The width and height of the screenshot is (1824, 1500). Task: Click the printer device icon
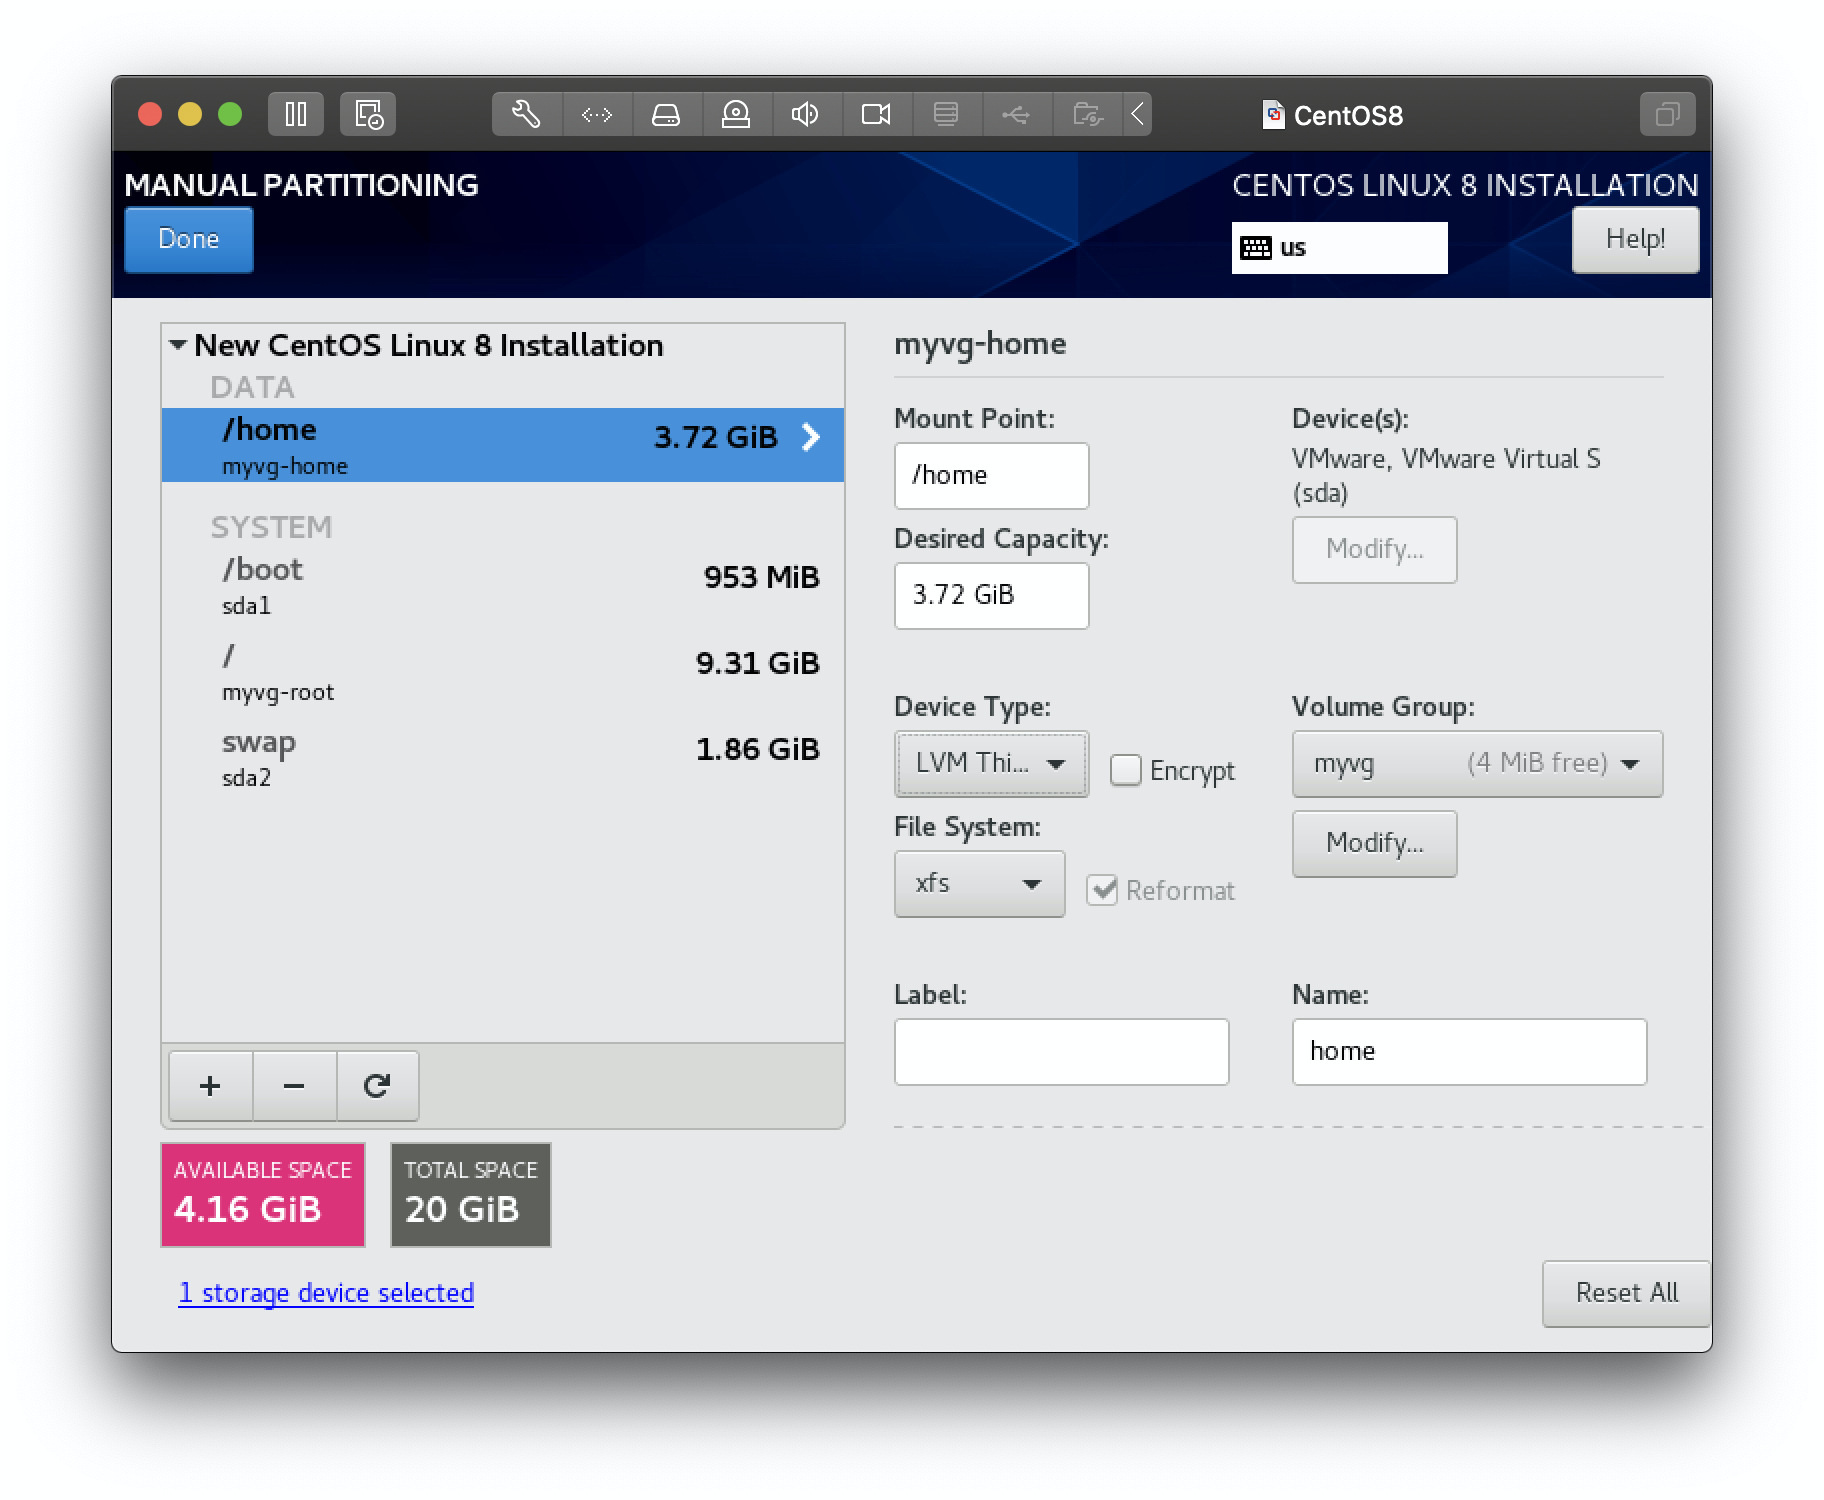pos(946,114)
